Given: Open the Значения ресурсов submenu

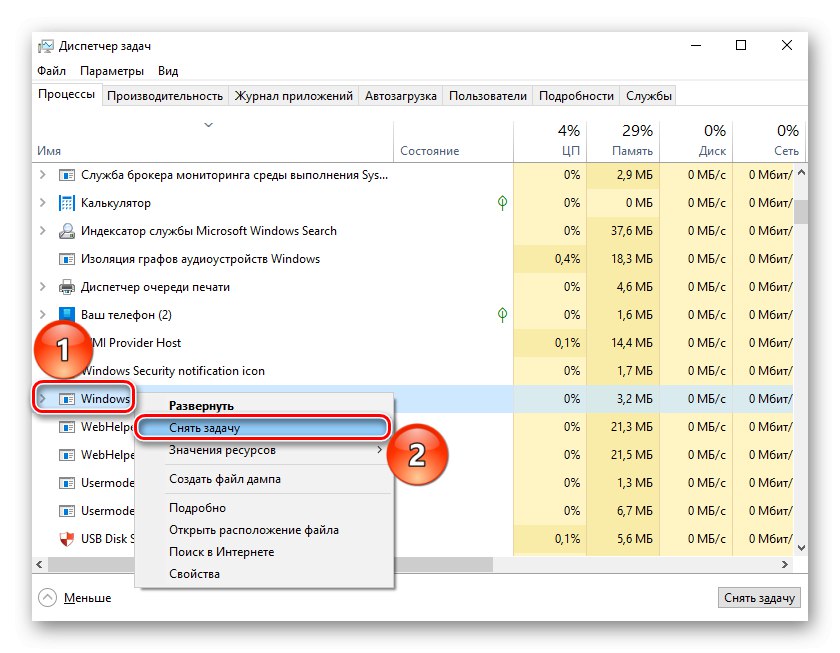Looking at the screenshot, I should 264,450.
